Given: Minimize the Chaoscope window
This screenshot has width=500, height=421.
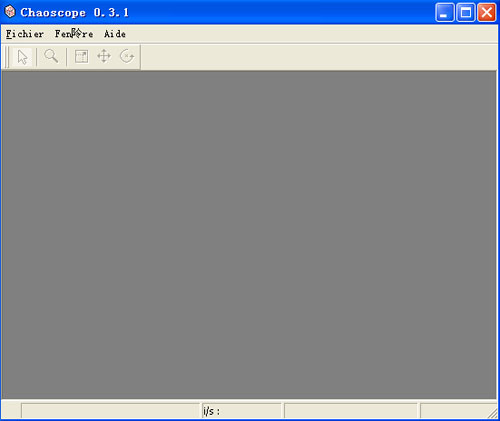Looking at the screenshot, I should (x=444, y=13).
